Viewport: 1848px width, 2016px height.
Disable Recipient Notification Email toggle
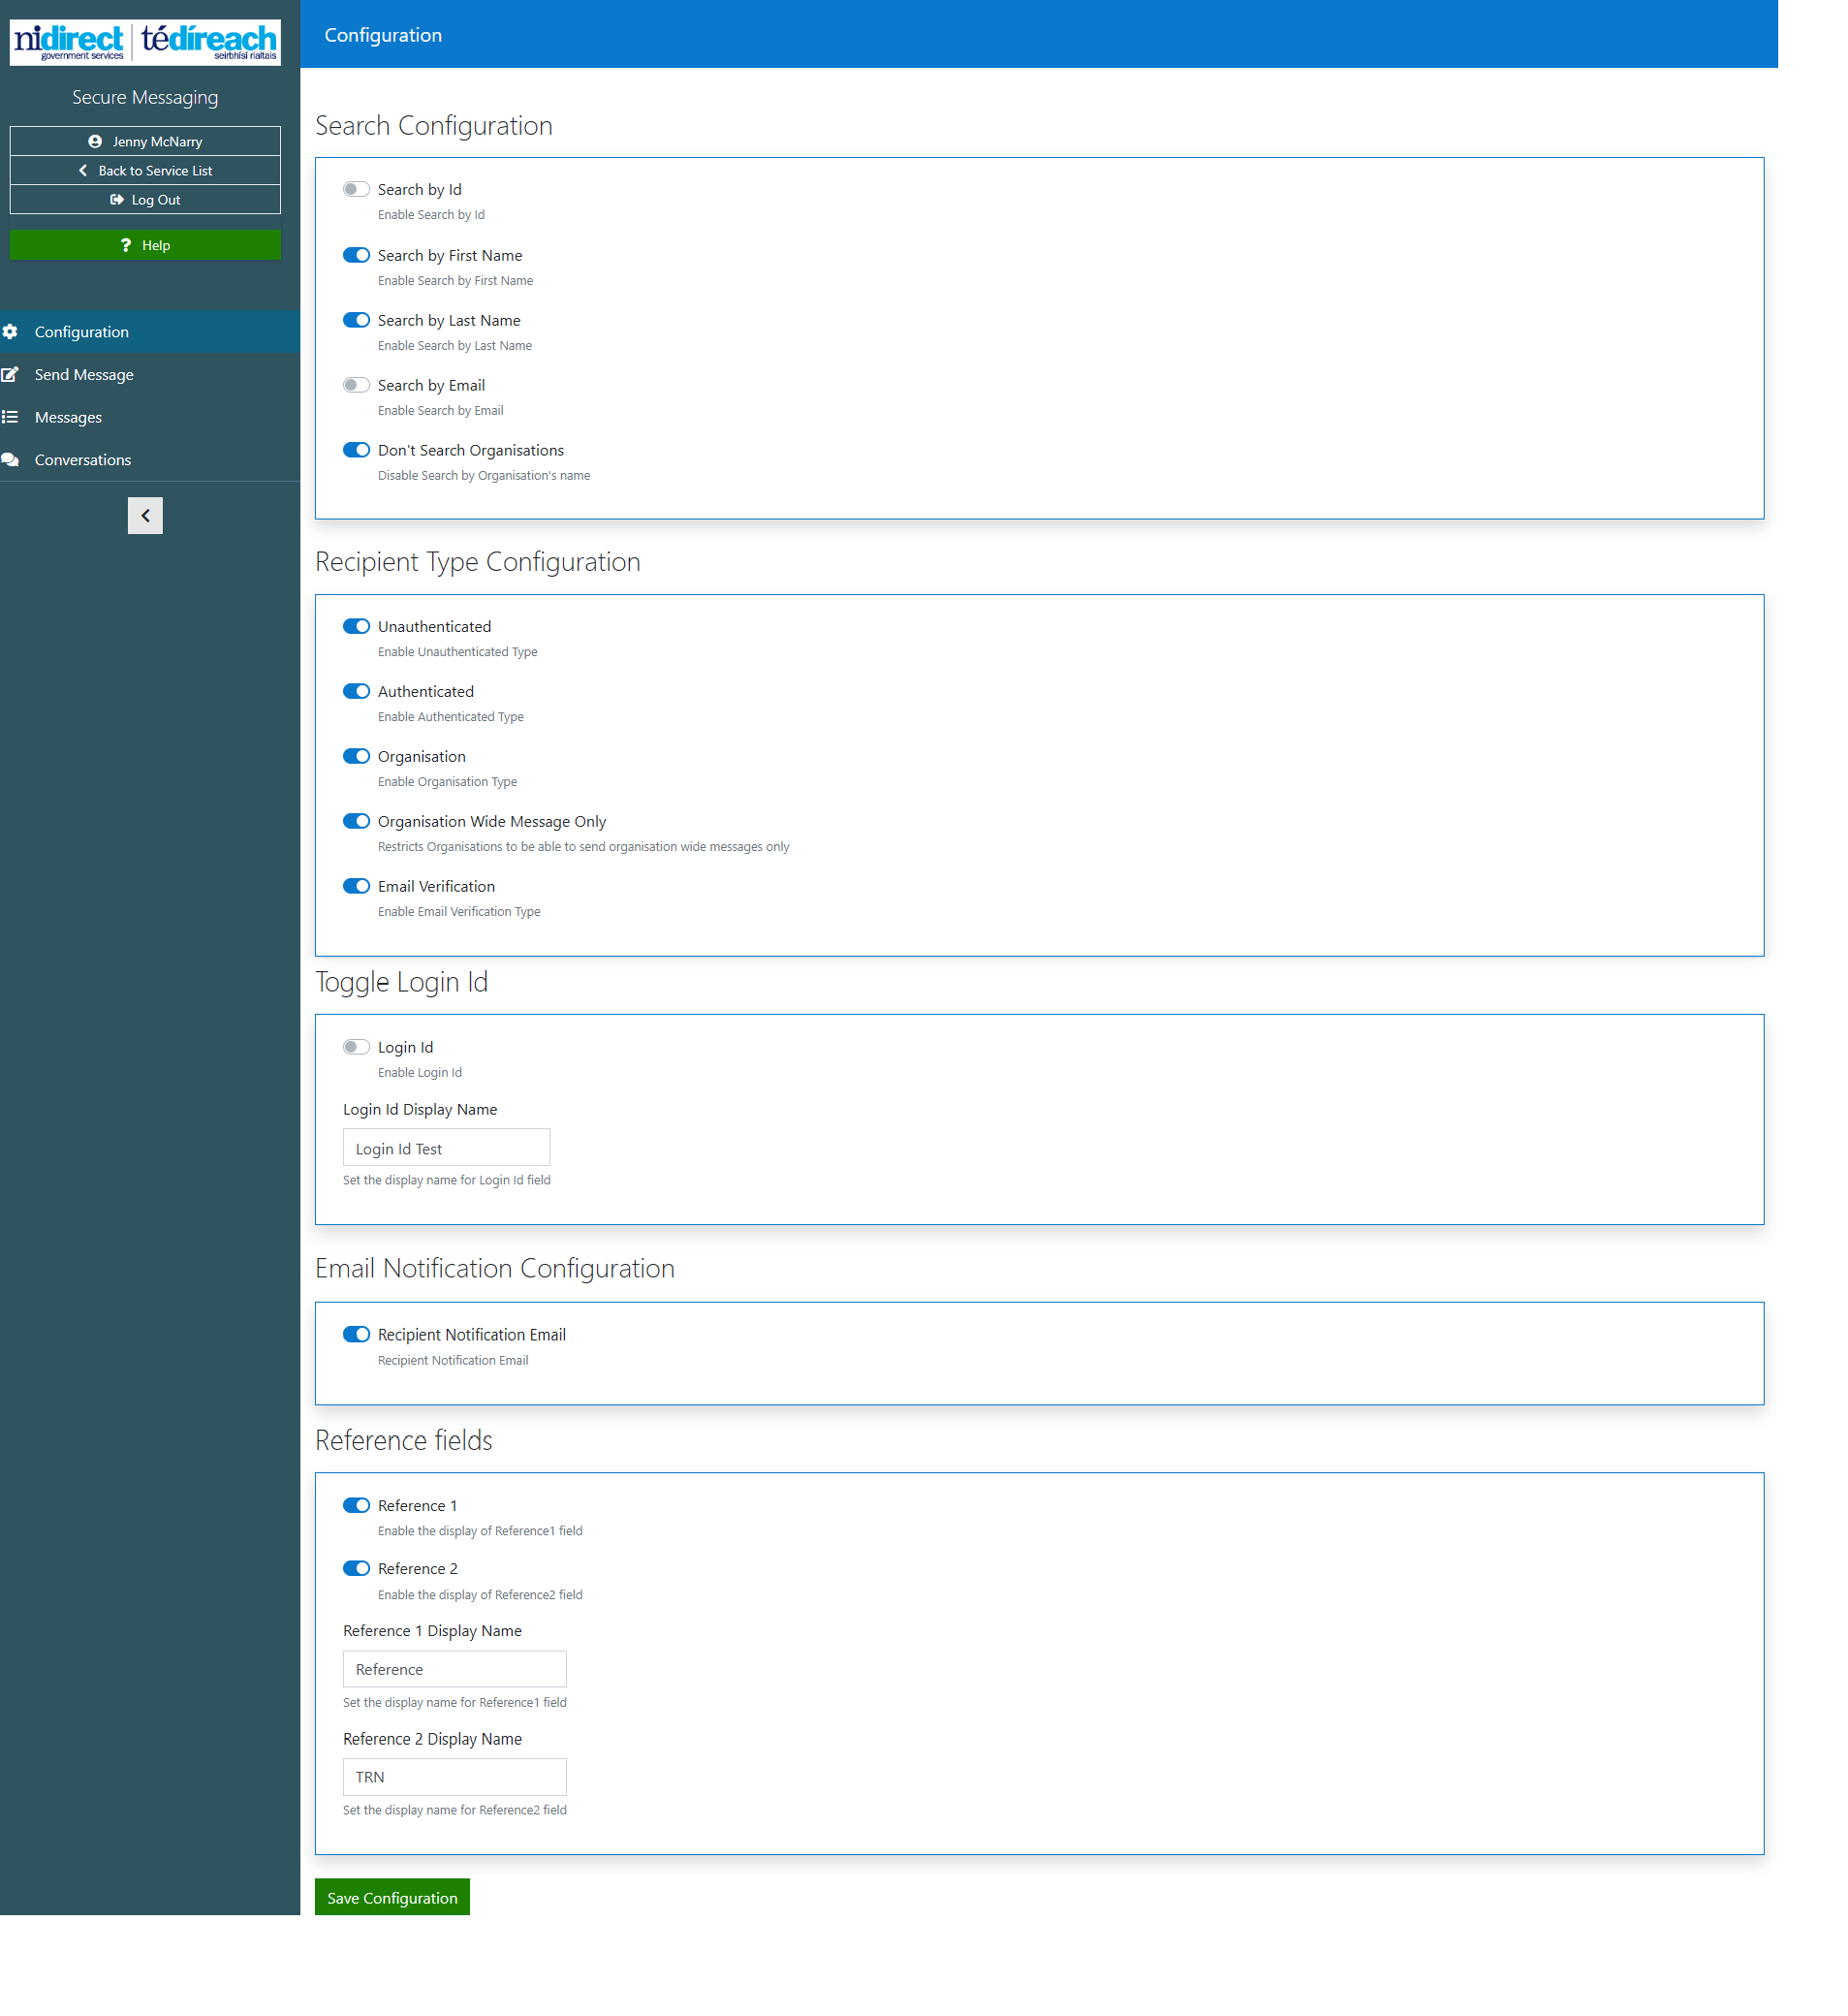(356, 1335)
